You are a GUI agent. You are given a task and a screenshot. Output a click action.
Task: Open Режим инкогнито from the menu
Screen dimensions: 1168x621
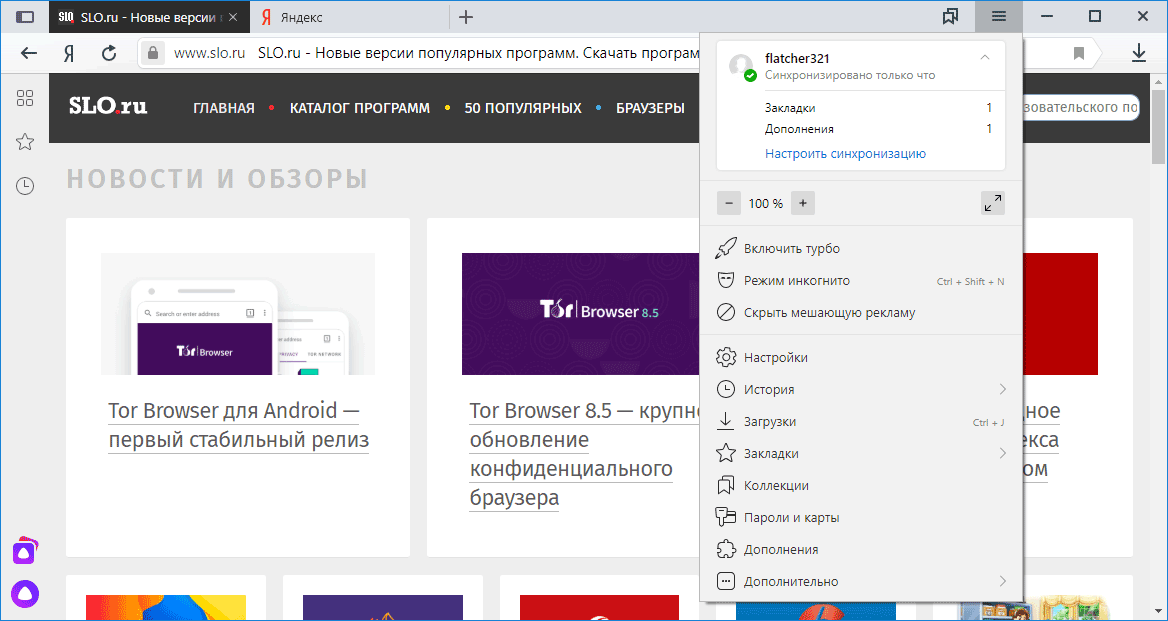pos(861,281)
